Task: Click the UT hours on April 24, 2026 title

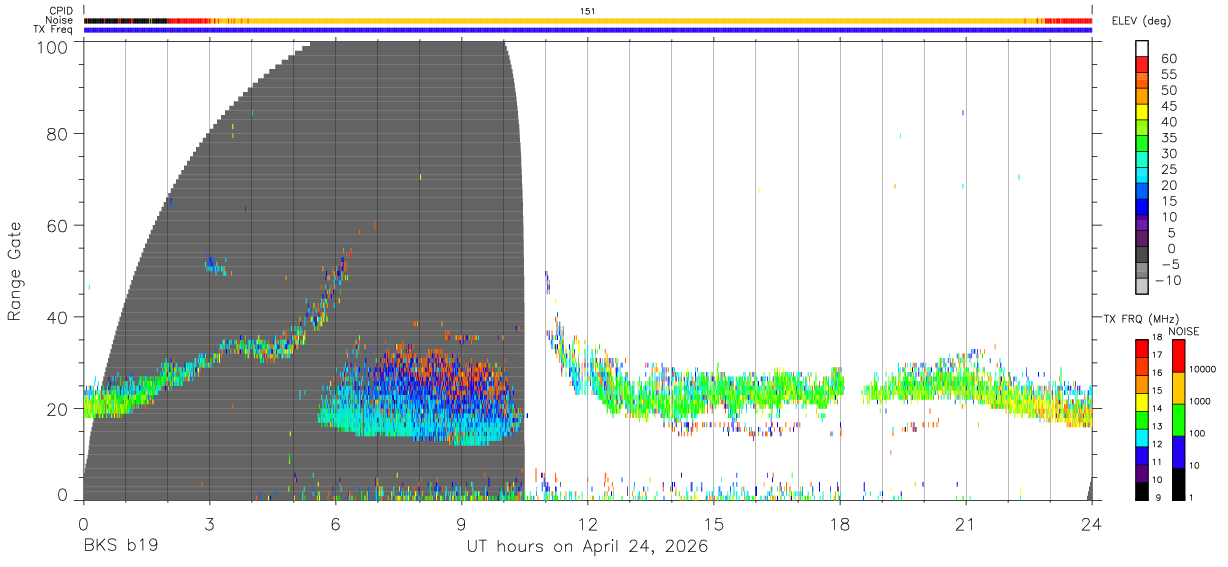Action: (x=587, y=547)
